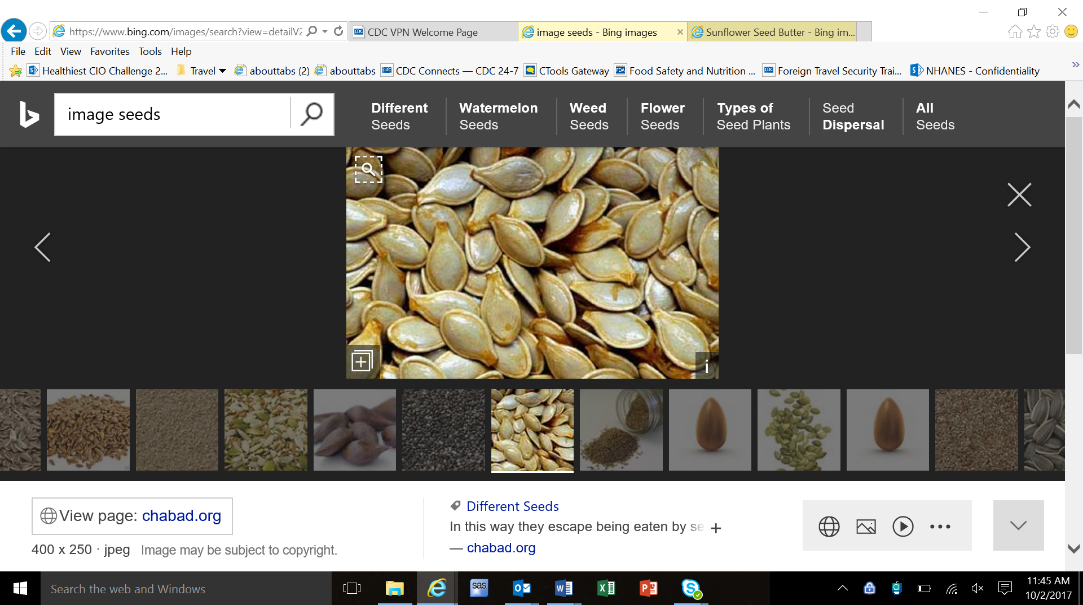The width and height of the screenshot is (1083, 605).
Task: Go to the previous image arrow
Action: click(x=42, y=247)
